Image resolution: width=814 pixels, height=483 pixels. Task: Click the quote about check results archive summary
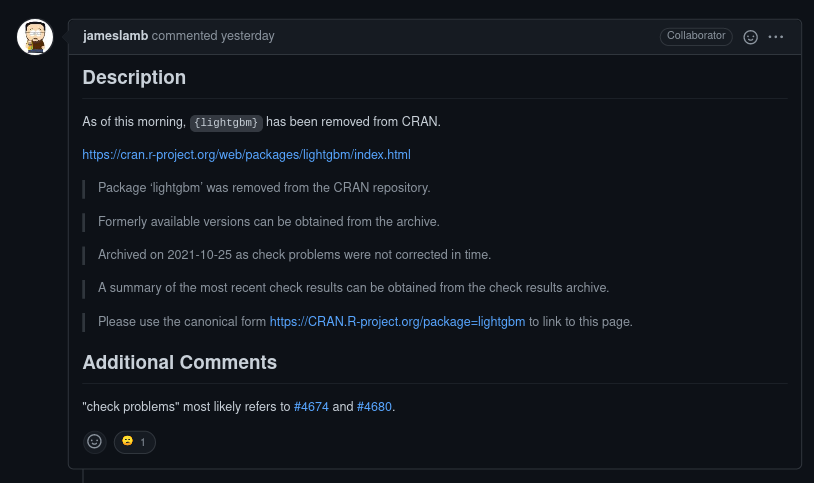353,288
